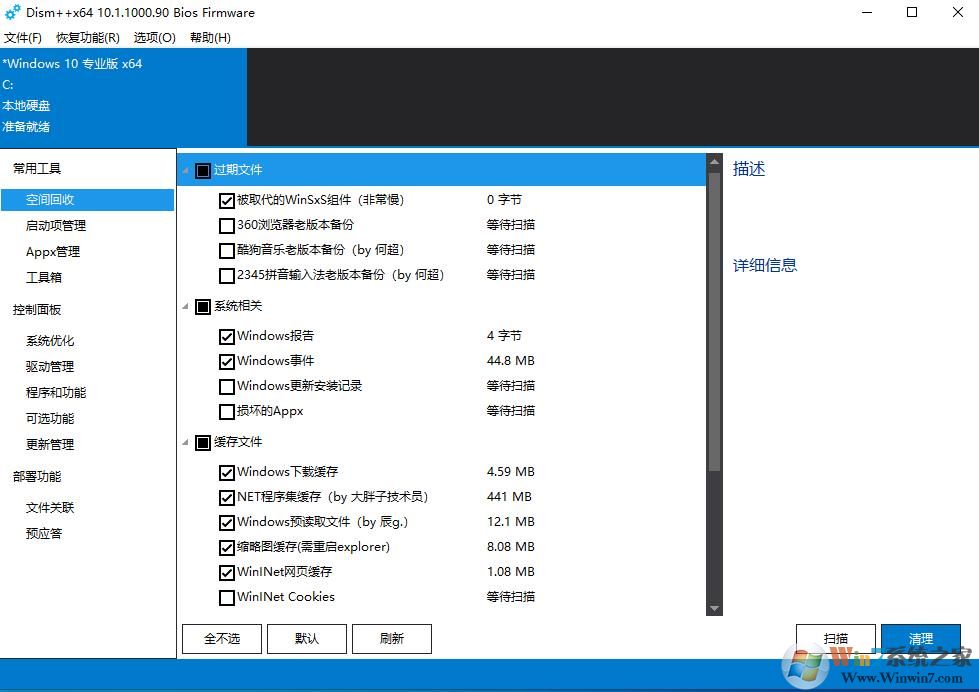
Task: Select 空间回收 in sidebar
Action: pos(87,200)
